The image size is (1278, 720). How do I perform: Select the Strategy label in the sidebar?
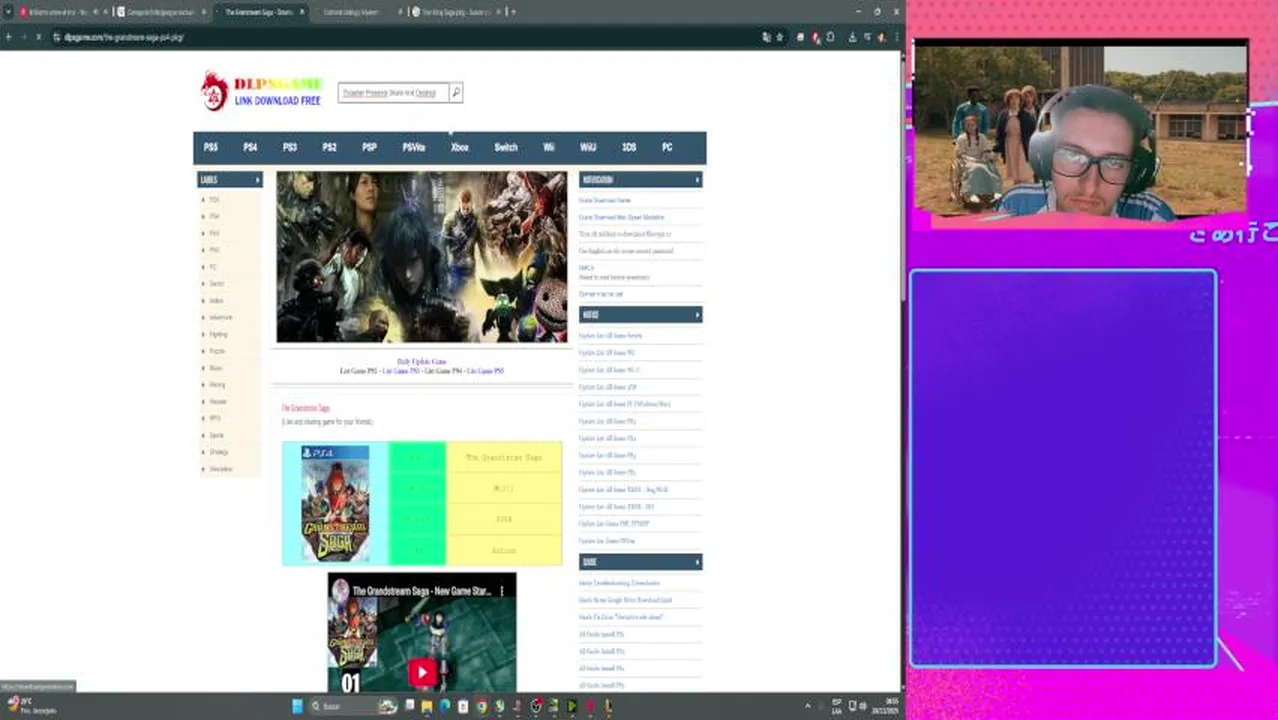point(219,452)
